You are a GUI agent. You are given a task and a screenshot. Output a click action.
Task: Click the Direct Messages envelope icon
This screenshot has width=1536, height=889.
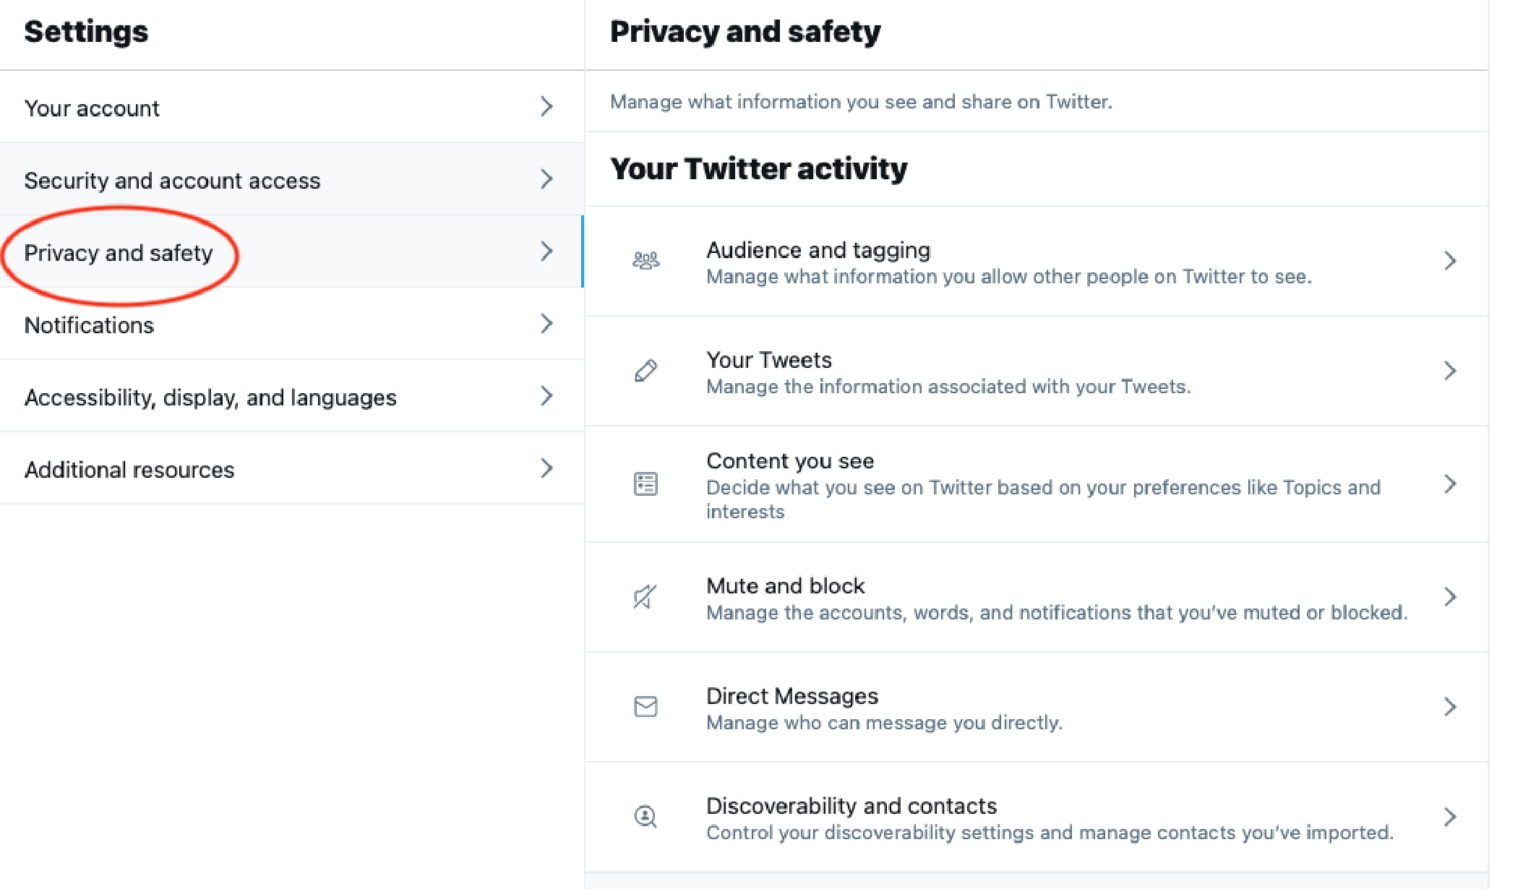(x=646, y=707)
